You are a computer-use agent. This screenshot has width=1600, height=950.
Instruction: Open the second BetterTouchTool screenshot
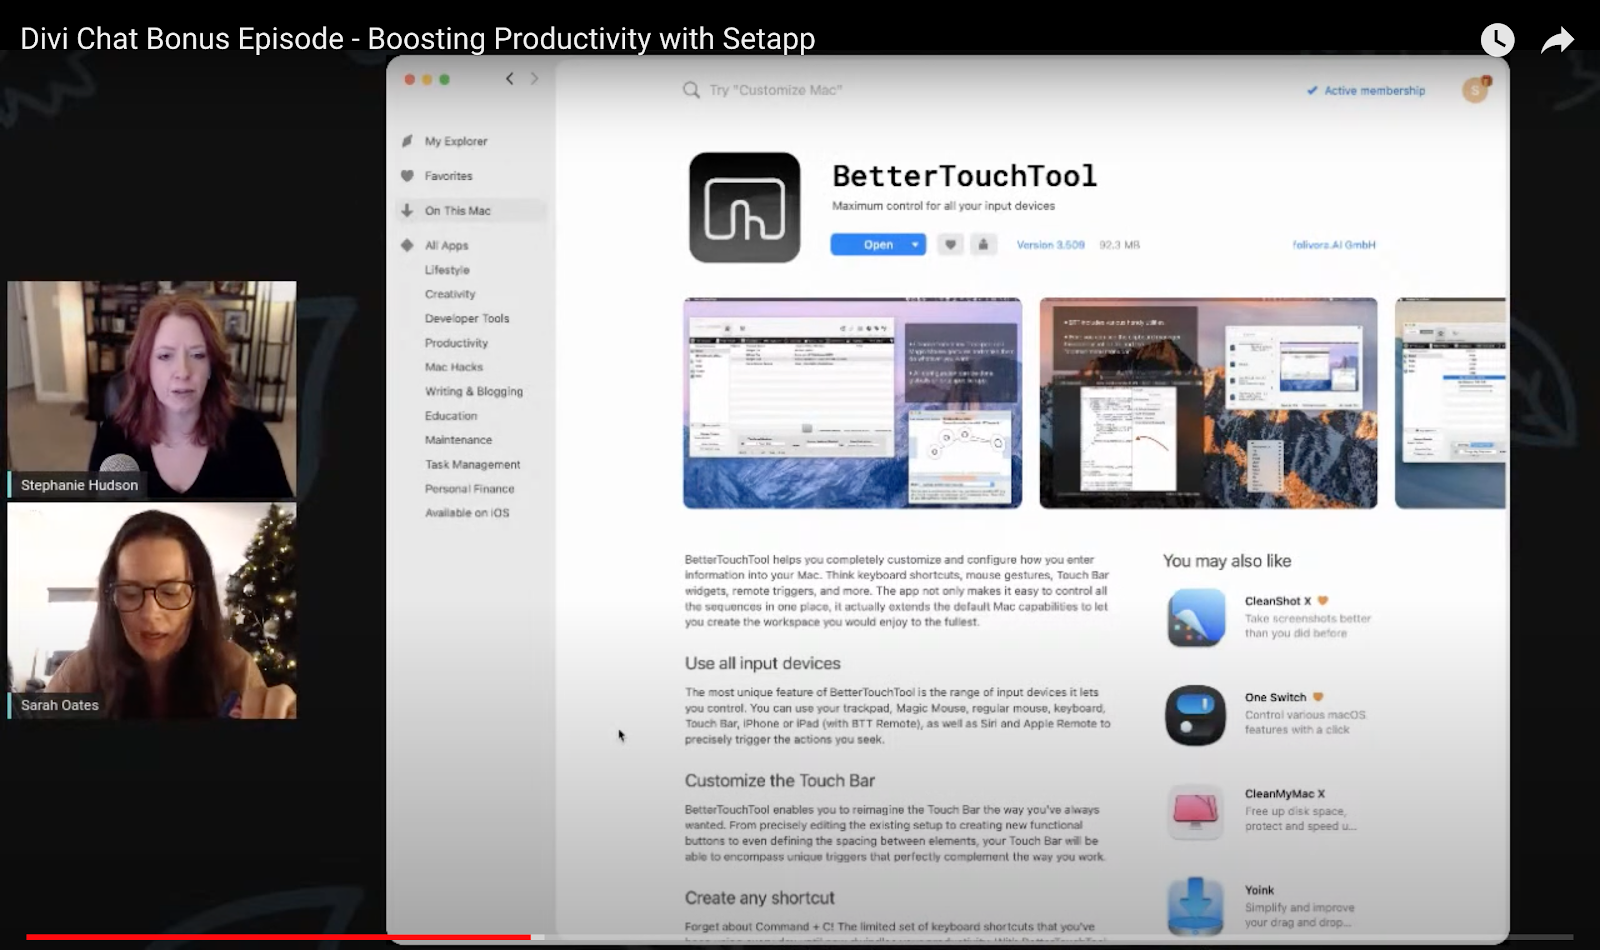[1208, 403]
